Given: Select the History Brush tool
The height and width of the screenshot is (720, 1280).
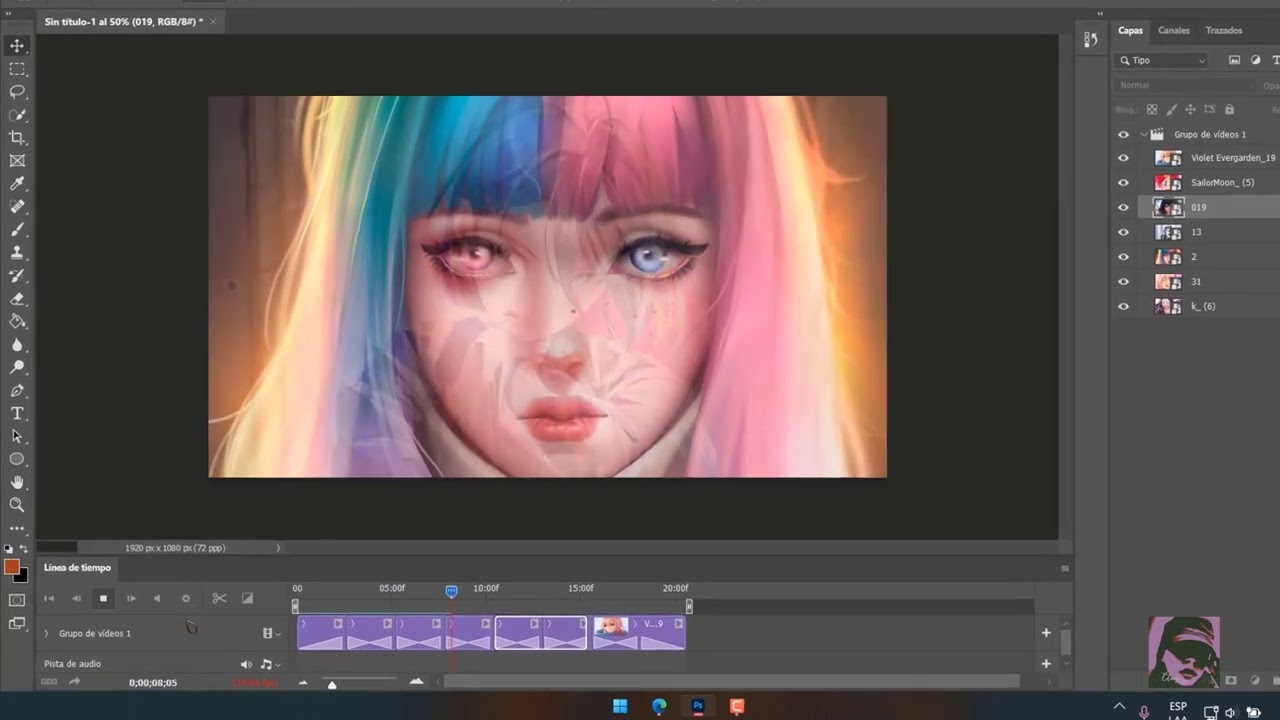Looking at the screenshot, I should click(17, 276).
